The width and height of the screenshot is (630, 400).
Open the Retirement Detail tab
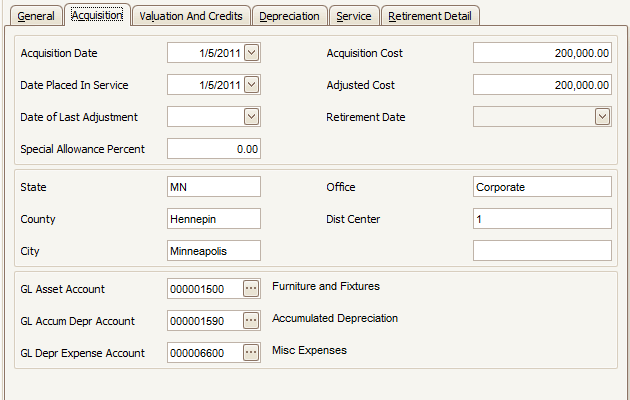click(x=431, y=16)
